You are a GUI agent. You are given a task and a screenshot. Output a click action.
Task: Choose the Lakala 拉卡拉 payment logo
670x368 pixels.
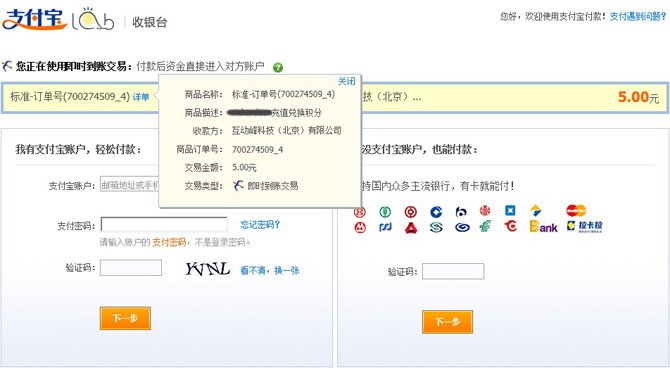pos(584,226)
